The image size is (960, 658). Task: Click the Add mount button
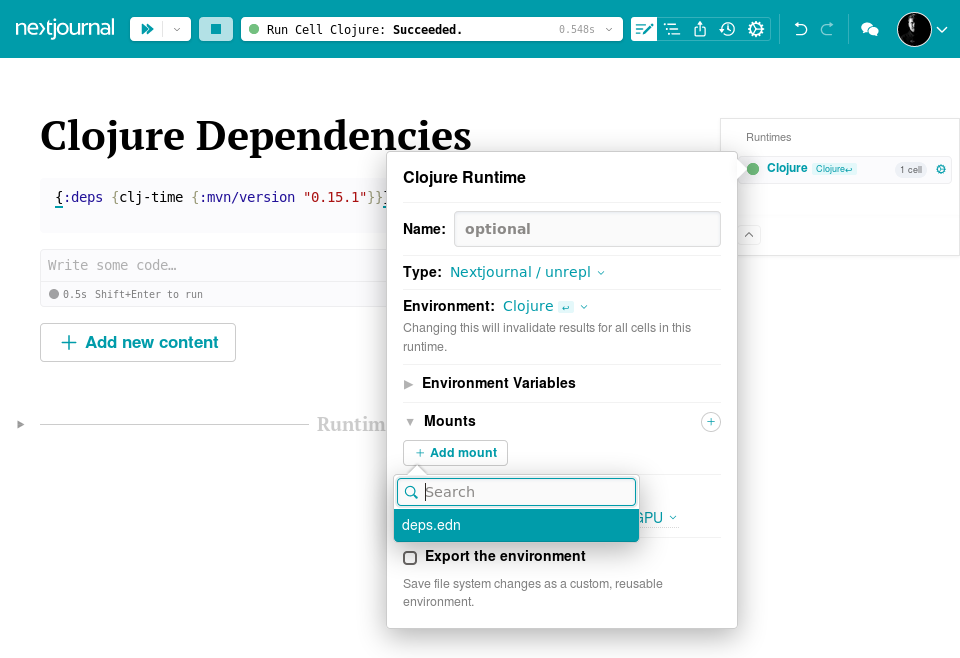click(455, 453)
